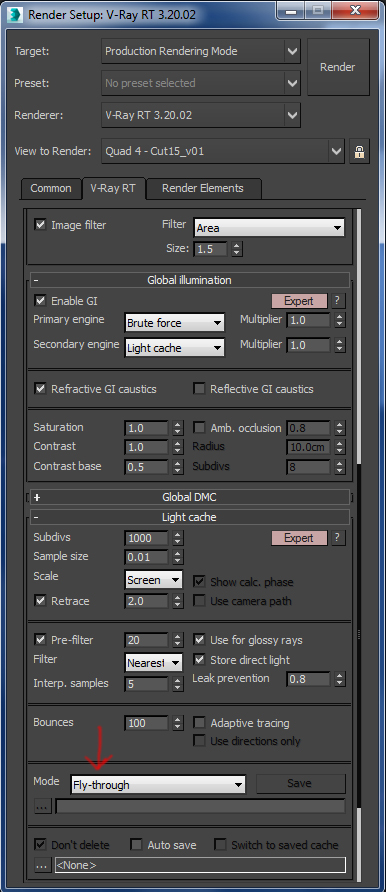Expand the Global DMC rollout
This screenshot has height=892, width=386.
pos(190,497)
